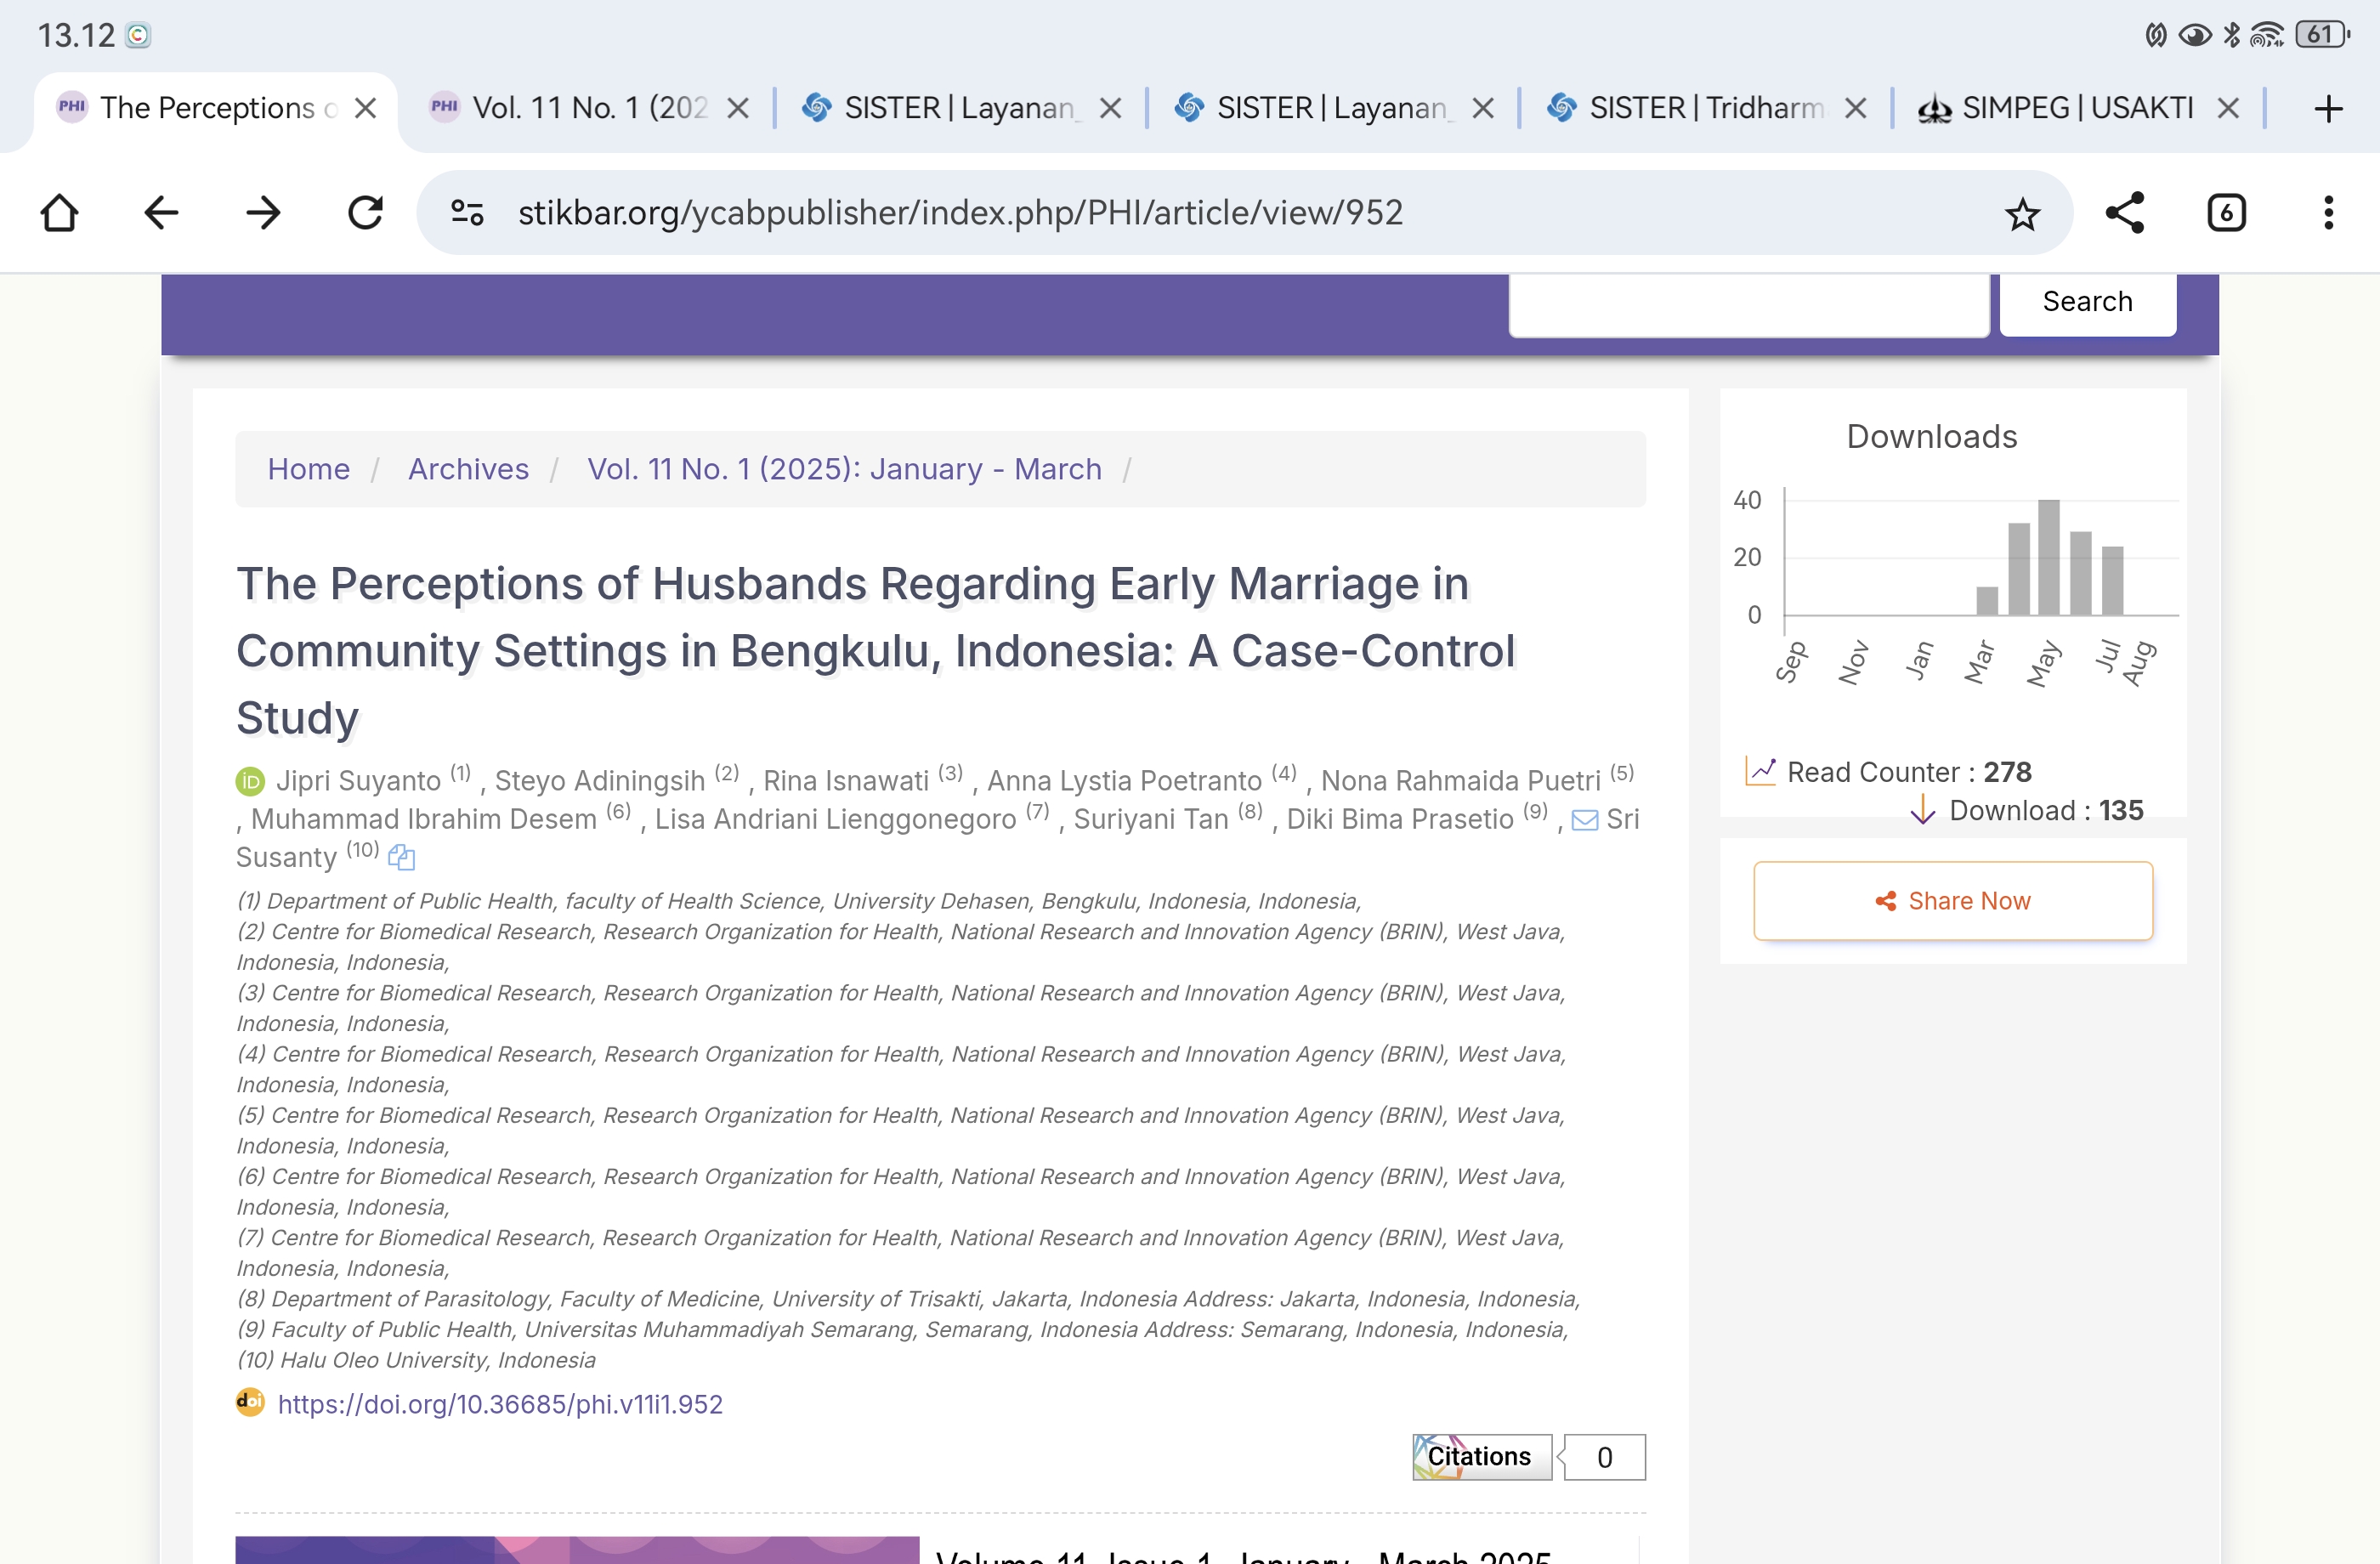The height and width of the screenshot is (1564, 2380).
Task: Switch to 'Vol. 11 No. 1' tab
Action: click(590, 108)
